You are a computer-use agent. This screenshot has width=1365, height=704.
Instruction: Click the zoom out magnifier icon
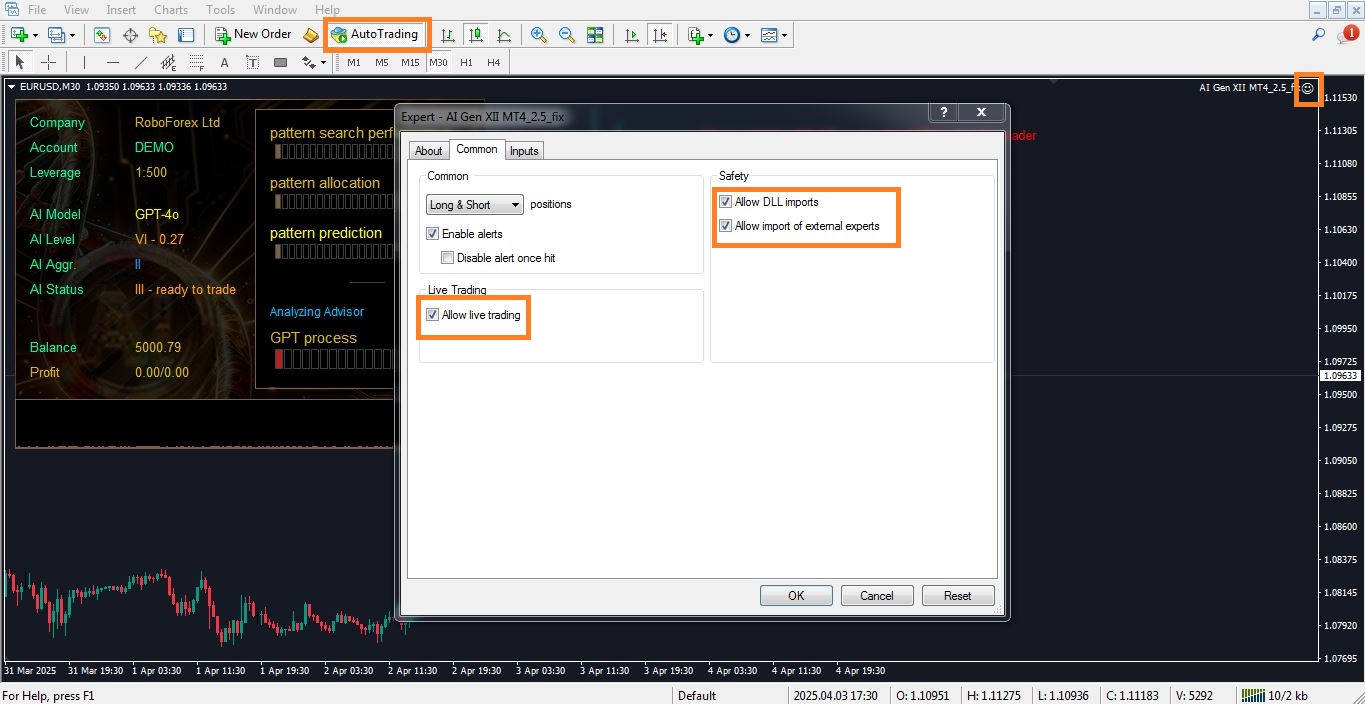(567, 35)
